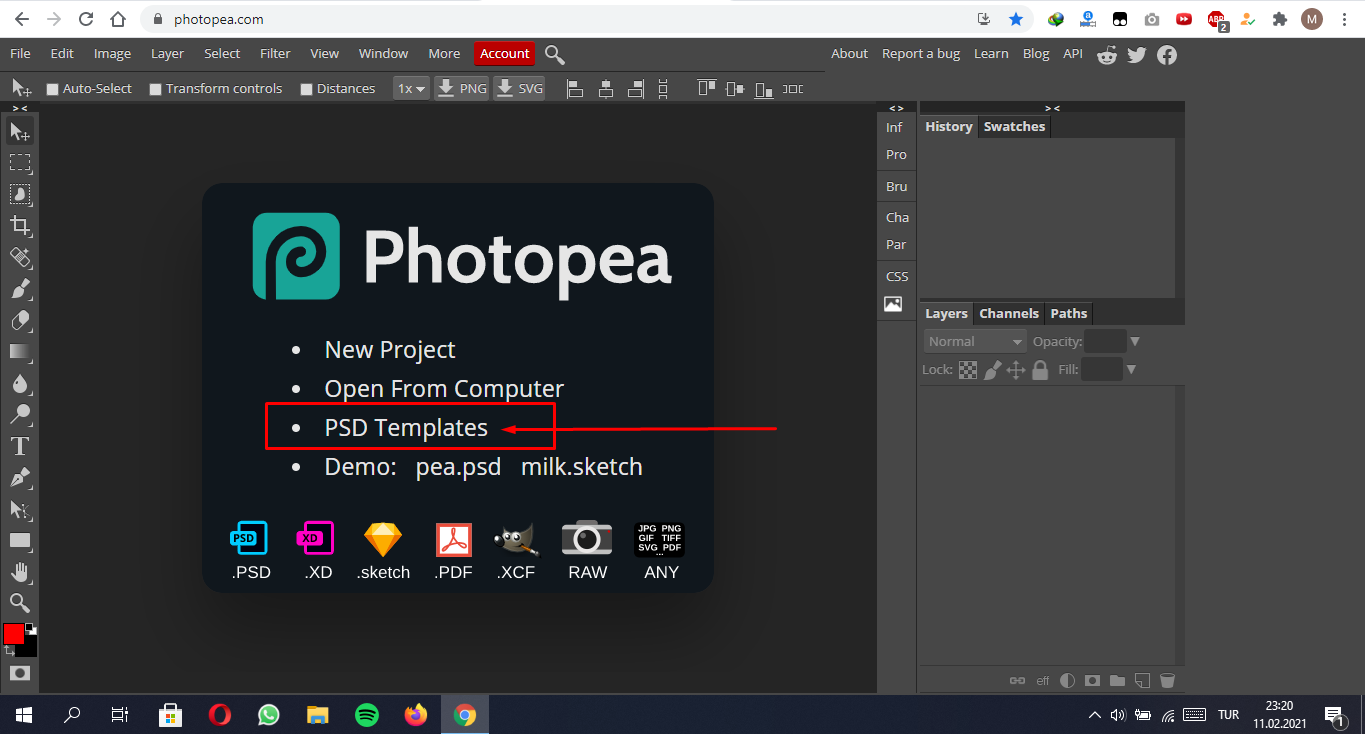Toggle lock position
1365x734 pixels.
pyautogui.click(x=1016, y=370)
